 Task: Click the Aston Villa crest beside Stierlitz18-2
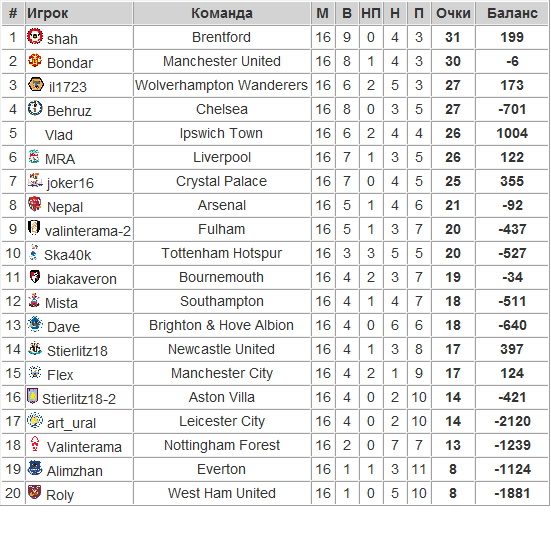coord(32,396)
